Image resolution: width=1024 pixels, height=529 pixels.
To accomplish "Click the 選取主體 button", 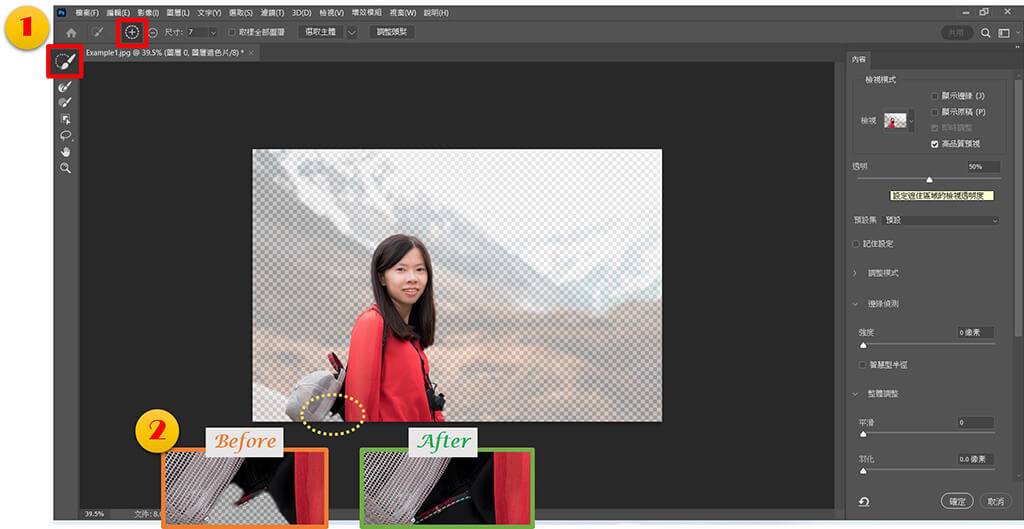I will (x=321, y=32).
